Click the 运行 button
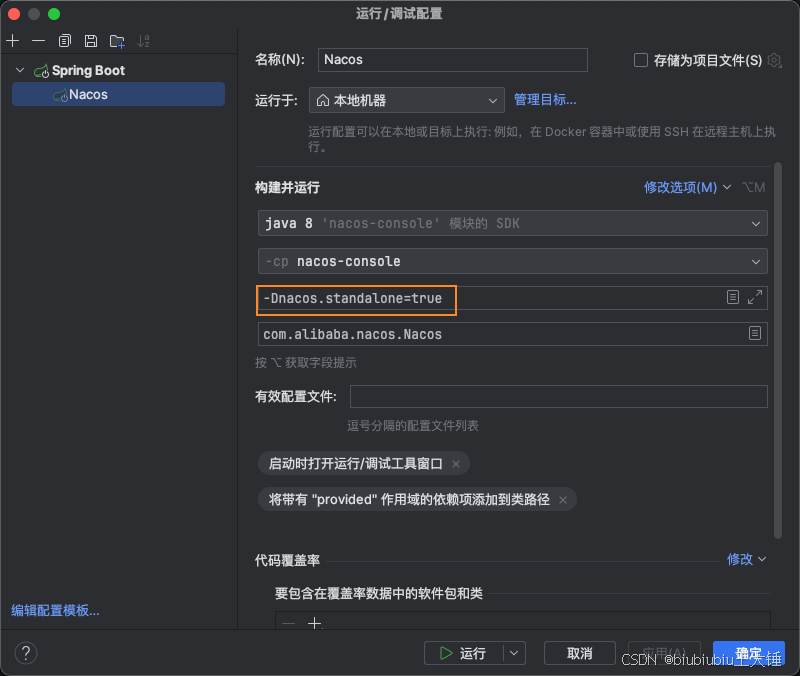This screenshot has height=676, width=800. [464, 653]
